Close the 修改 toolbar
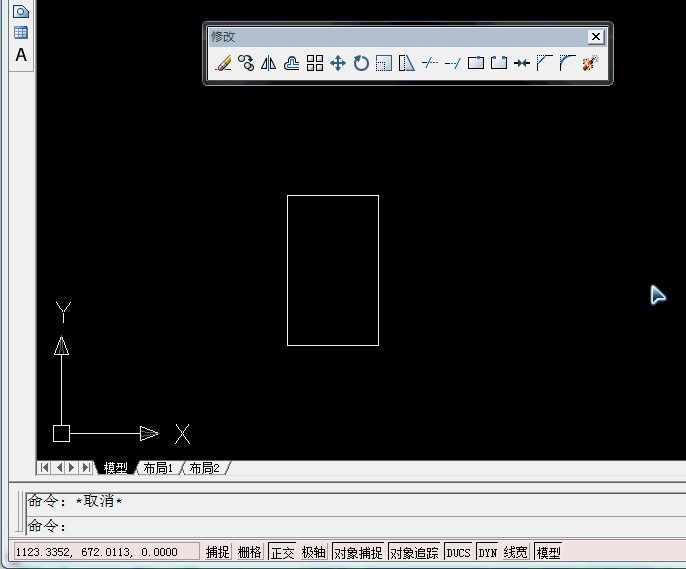686x569 pixels. (596, 37)
